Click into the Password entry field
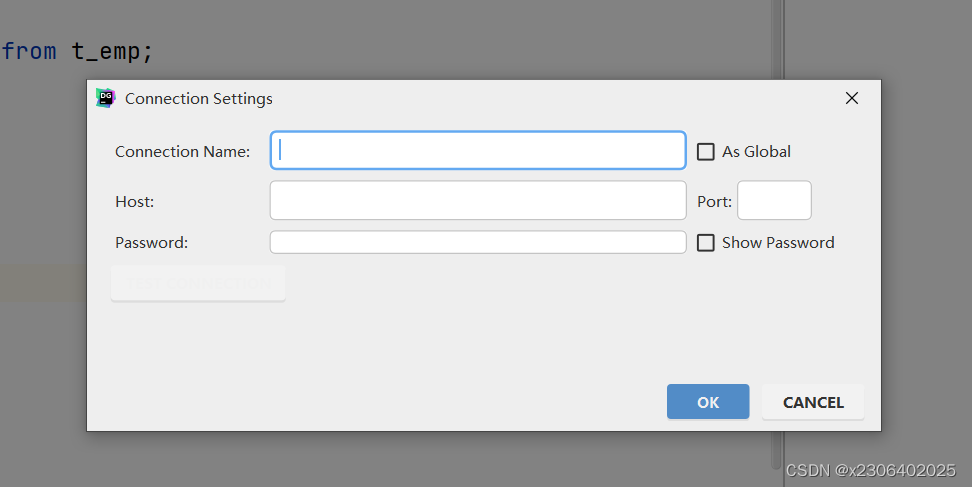972x487 pixels. pyautogui.click(x=478, y=243)
